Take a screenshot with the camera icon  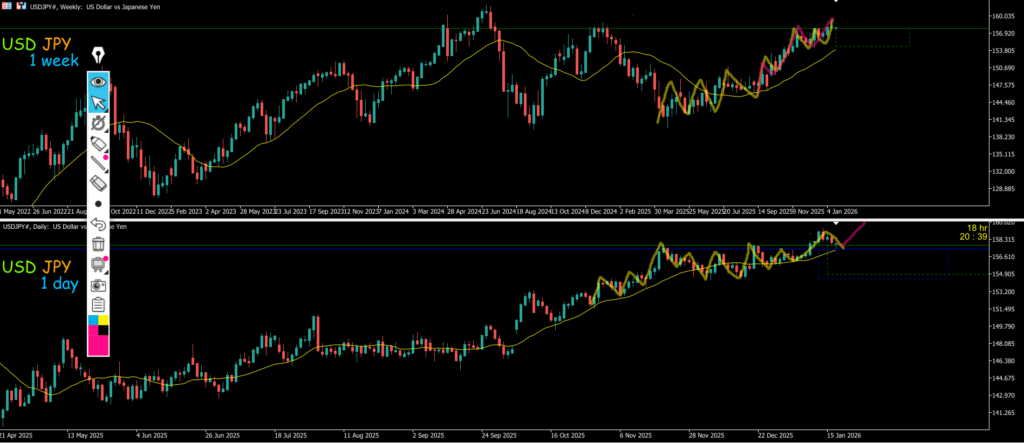click(98, 284)
